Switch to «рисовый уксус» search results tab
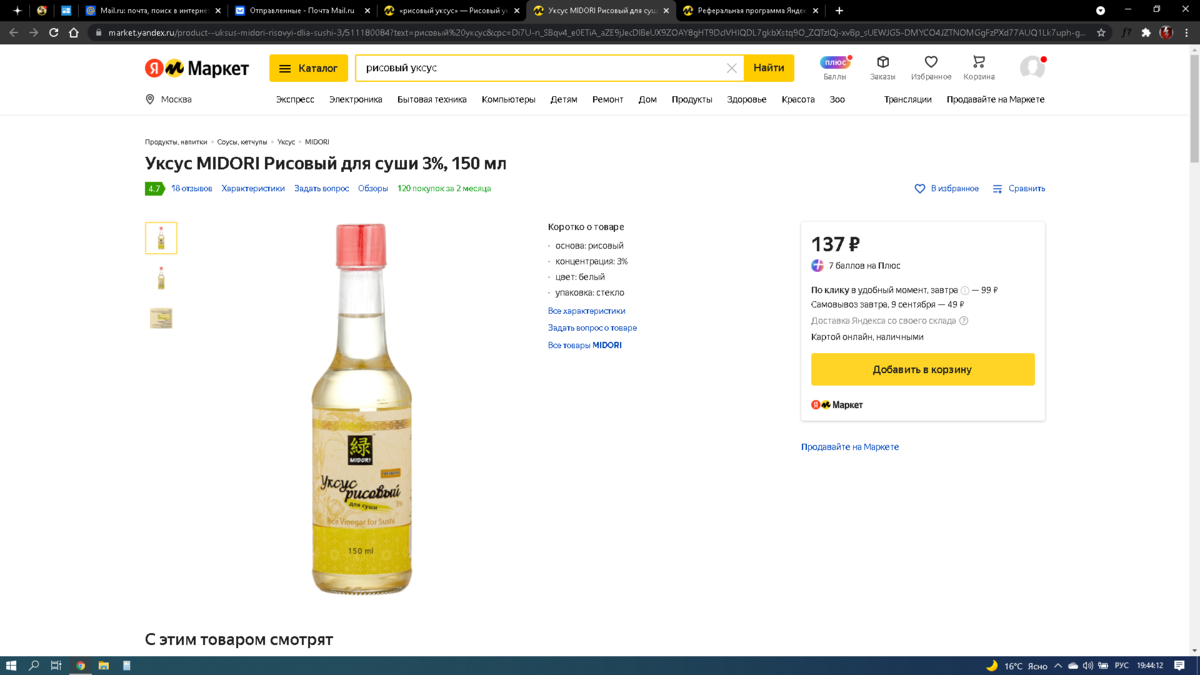Image resolution: width=1200 pixels, height=675 pixels. pos(451,10)
